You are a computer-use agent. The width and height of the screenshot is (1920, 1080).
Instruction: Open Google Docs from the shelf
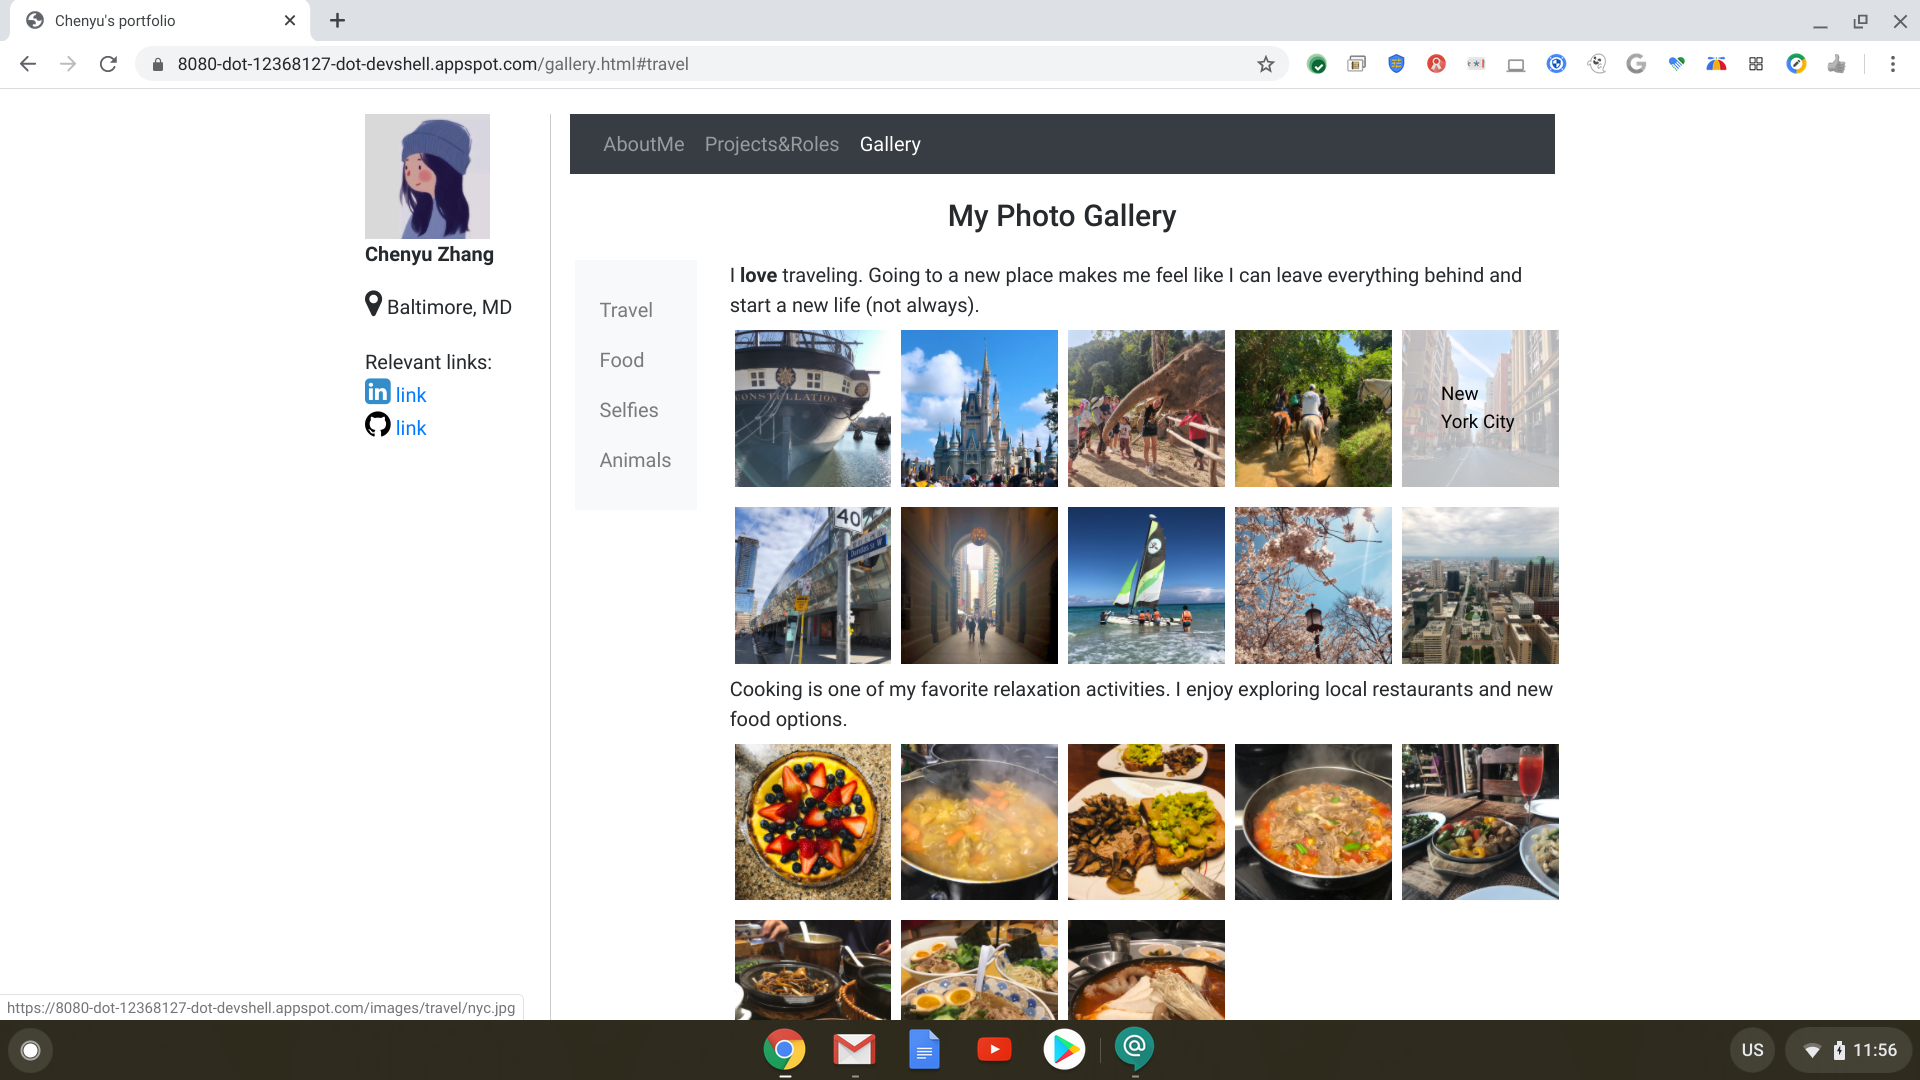tap(924, 1049)
